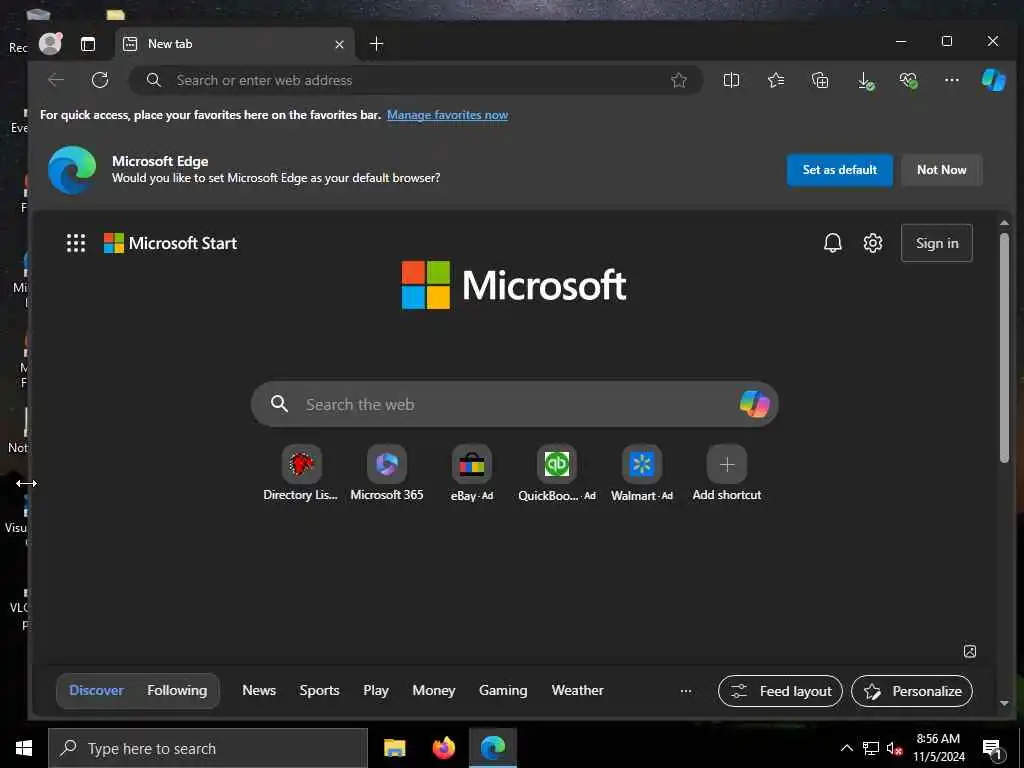Open the split screen icon
Image resolution: width=1024 pixels, height=768 pixels.
tap(731, 80)
